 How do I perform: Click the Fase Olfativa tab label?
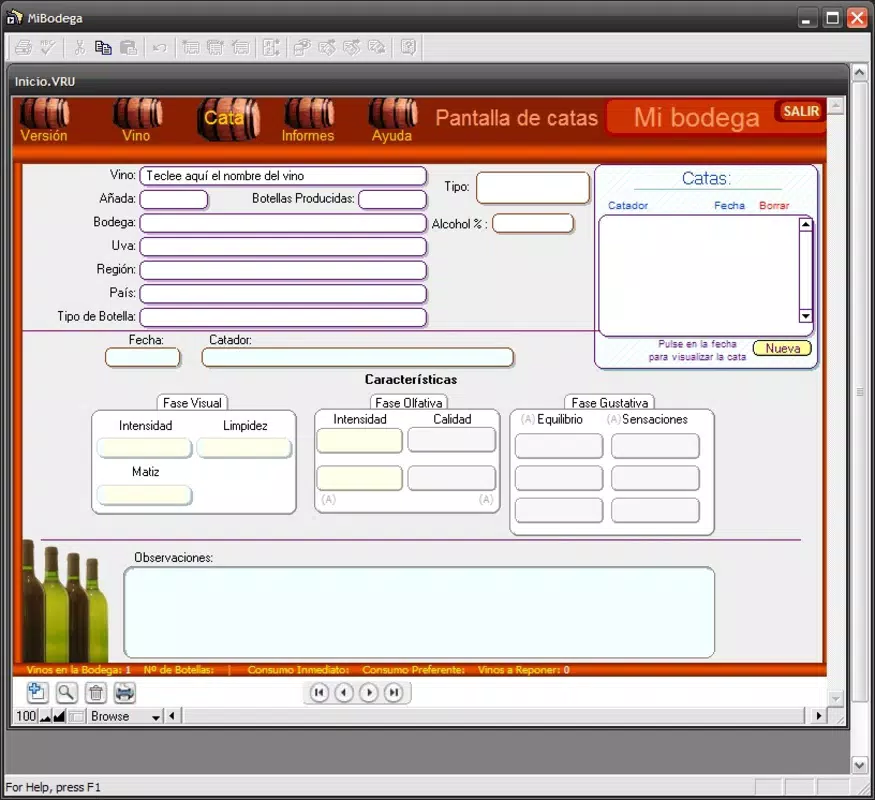[x=408, y=403]
